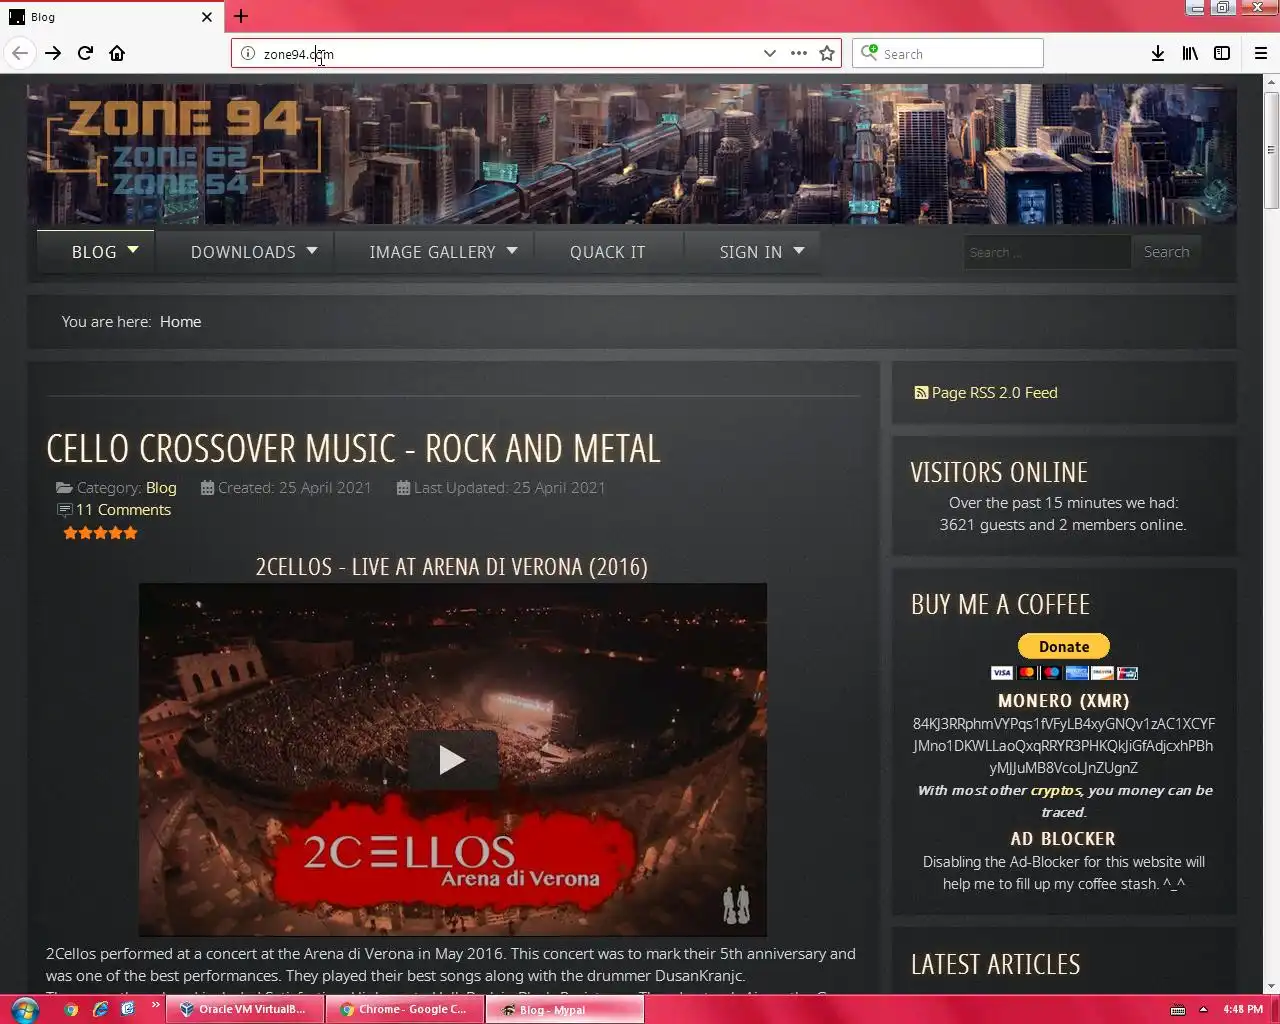The image size is (1280, 1024).
Task: Expand the DOWNLOADS dropdown arrow
Action: [312, 250]
